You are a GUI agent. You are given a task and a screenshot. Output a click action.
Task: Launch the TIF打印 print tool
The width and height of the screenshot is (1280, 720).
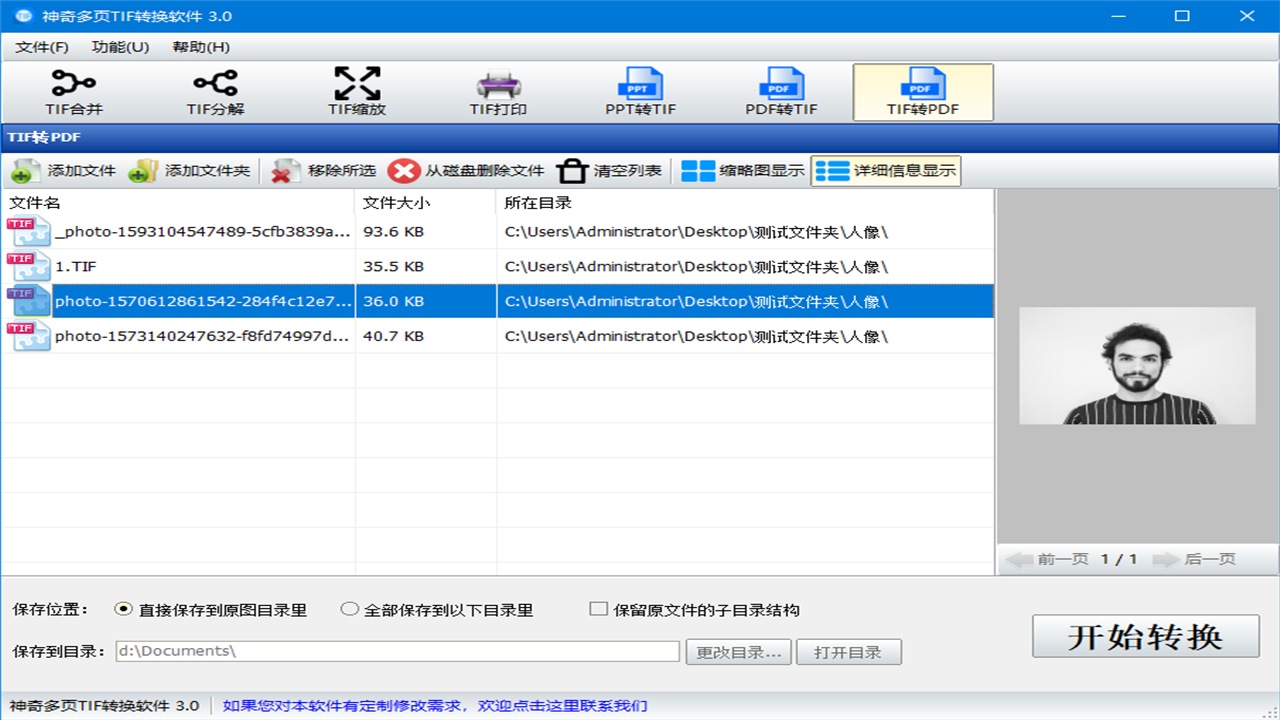499,90
